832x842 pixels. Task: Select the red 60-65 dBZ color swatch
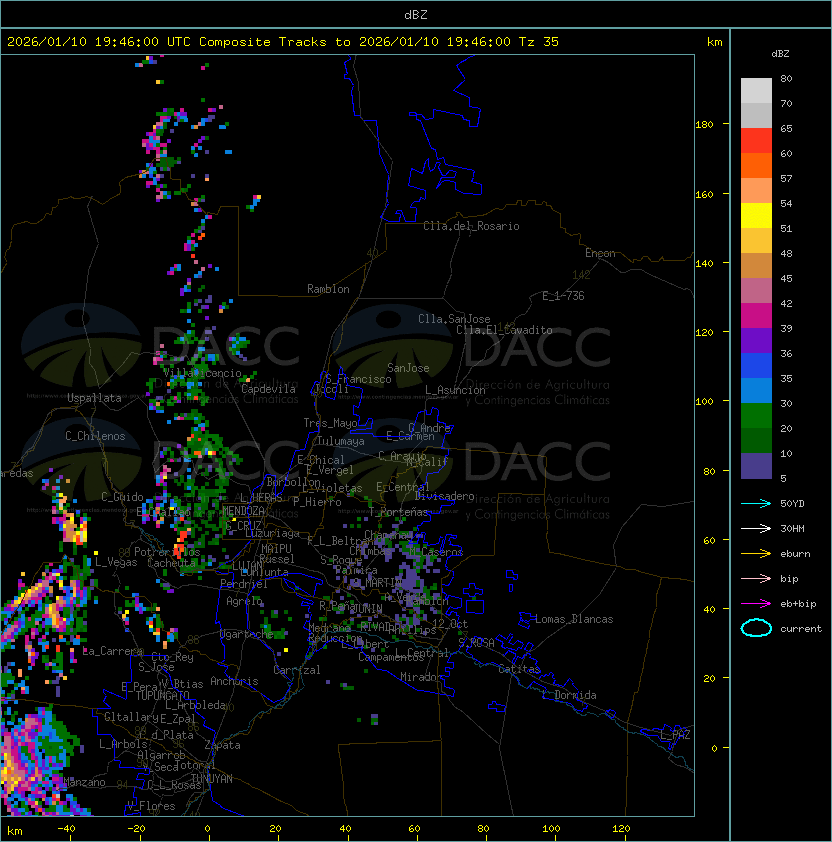click(x=756, y=141)
